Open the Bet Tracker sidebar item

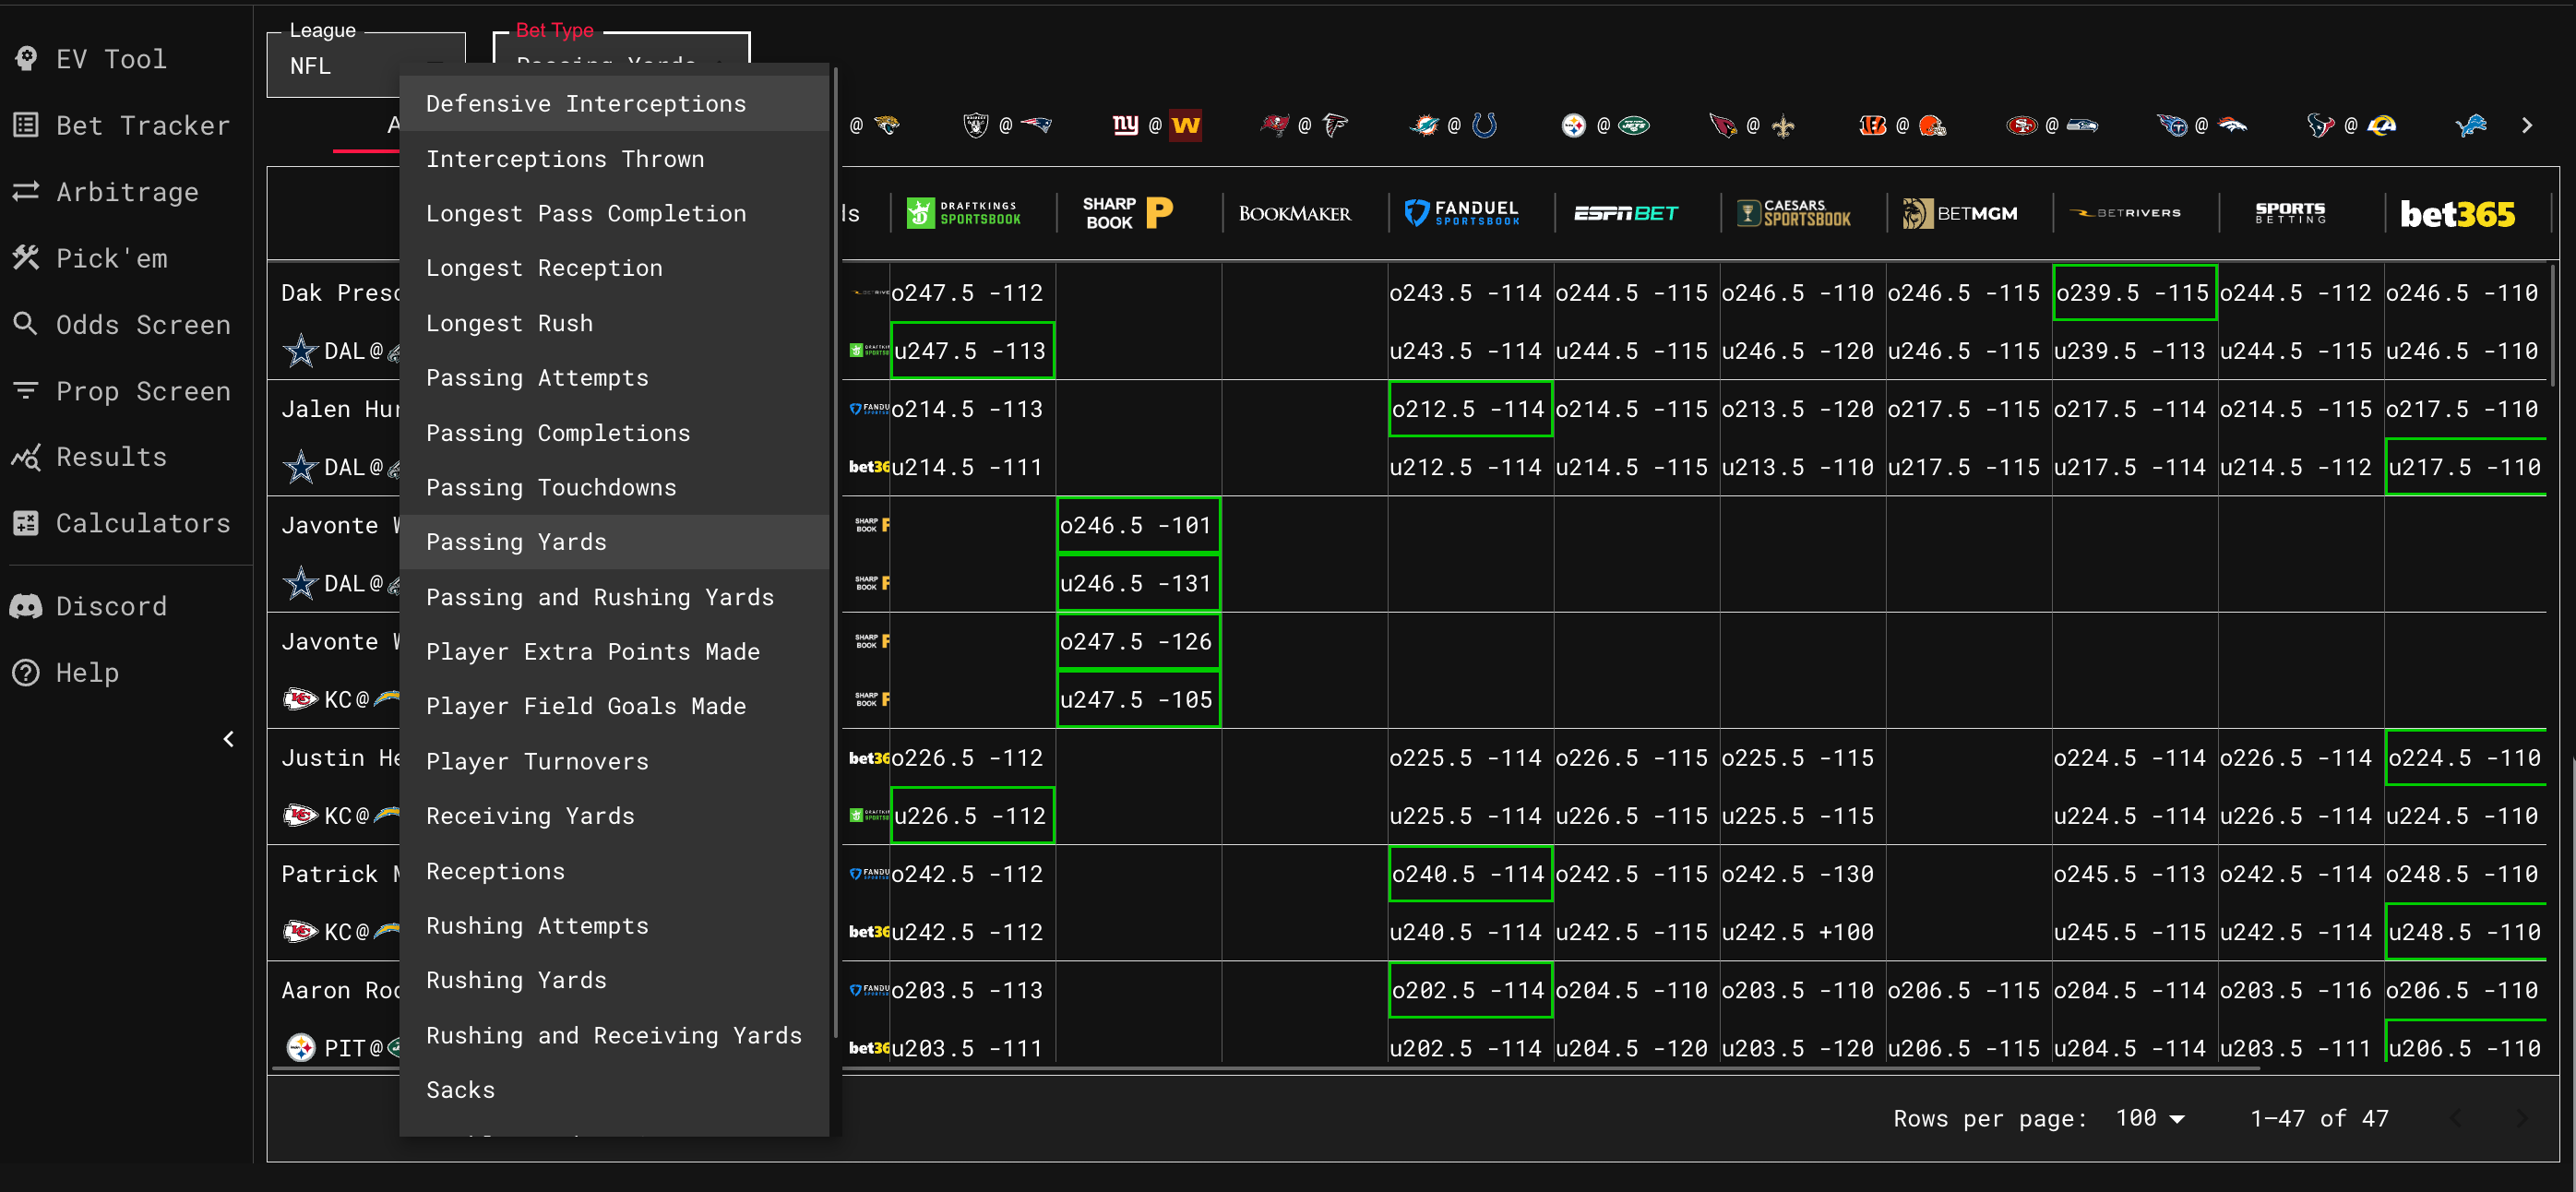142,125
